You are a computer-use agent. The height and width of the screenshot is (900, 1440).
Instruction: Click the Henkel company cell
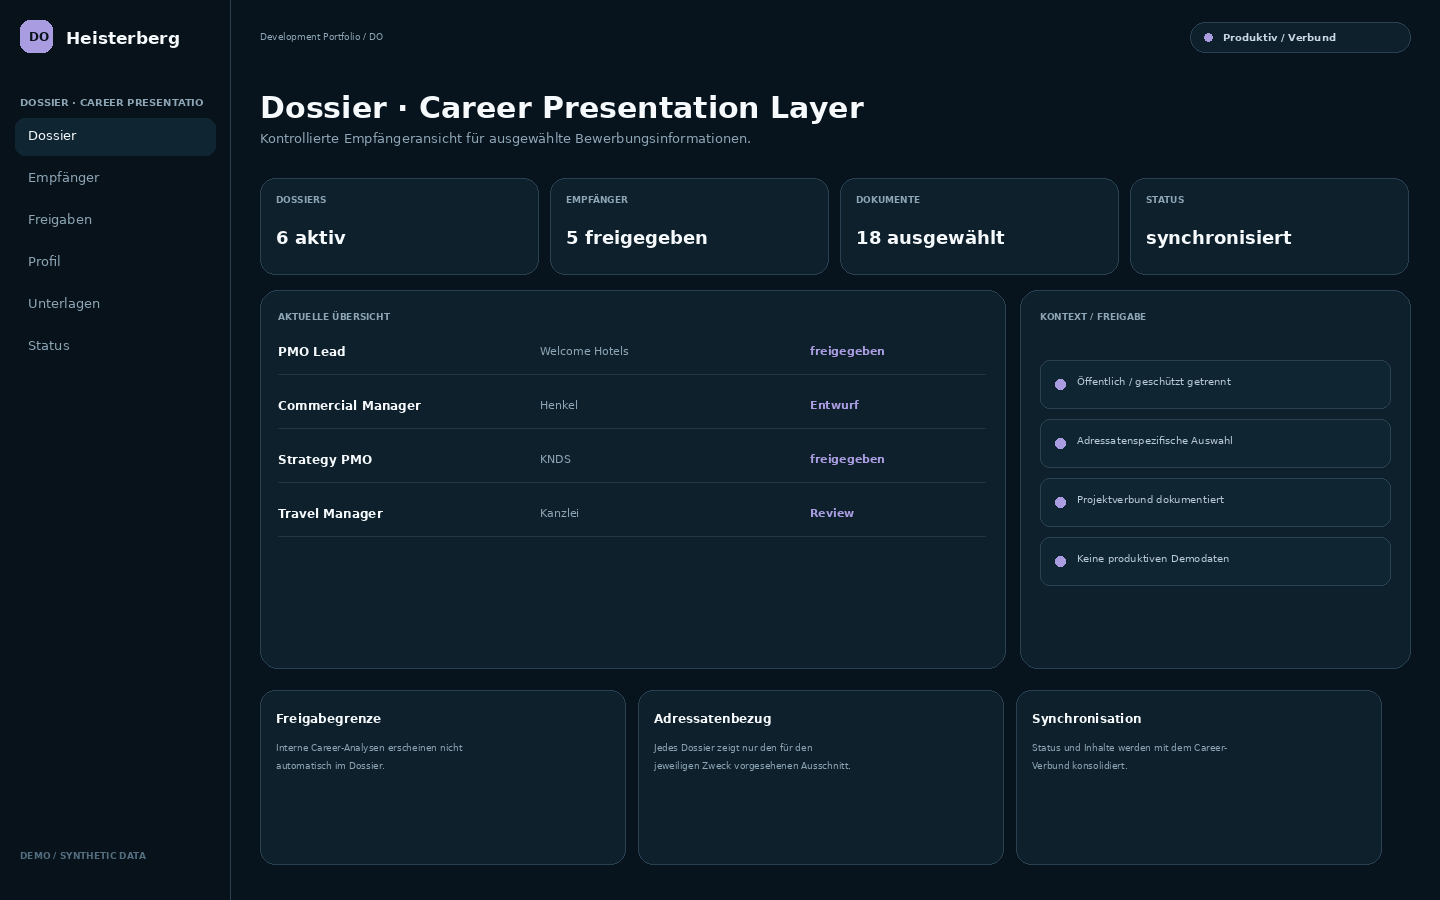(x=559, y=406)
